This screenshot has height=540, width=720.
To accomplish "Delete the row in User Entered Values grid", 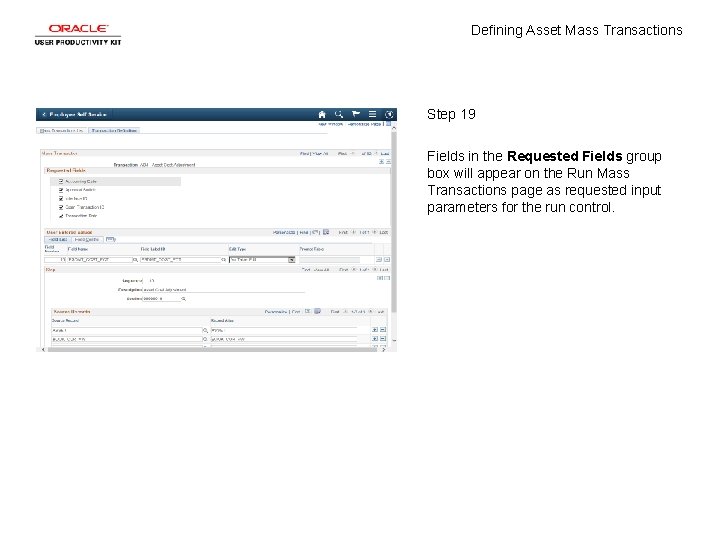I will pyautogui.click(x=387, y=260).
